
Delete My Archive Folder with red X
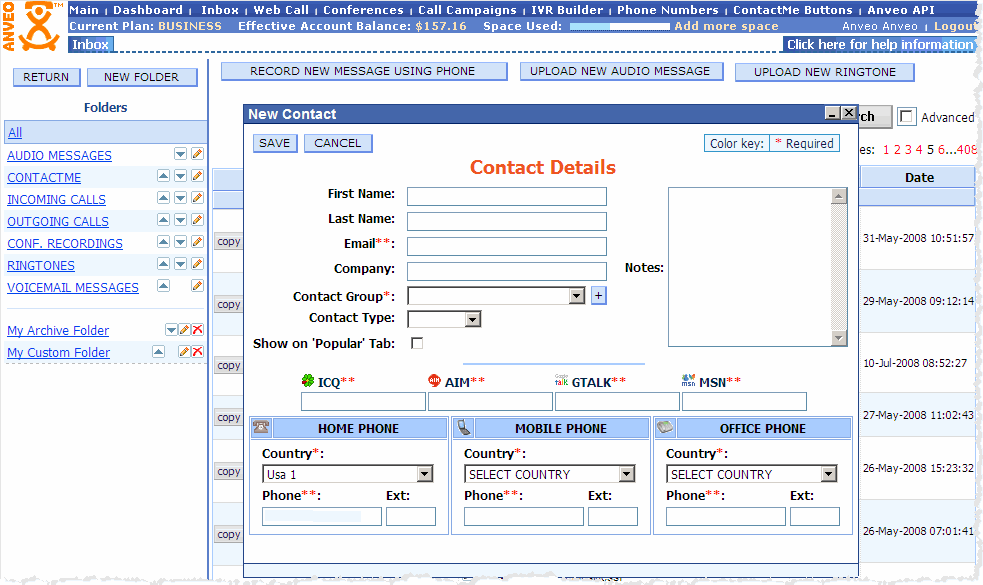click(197, 330)
